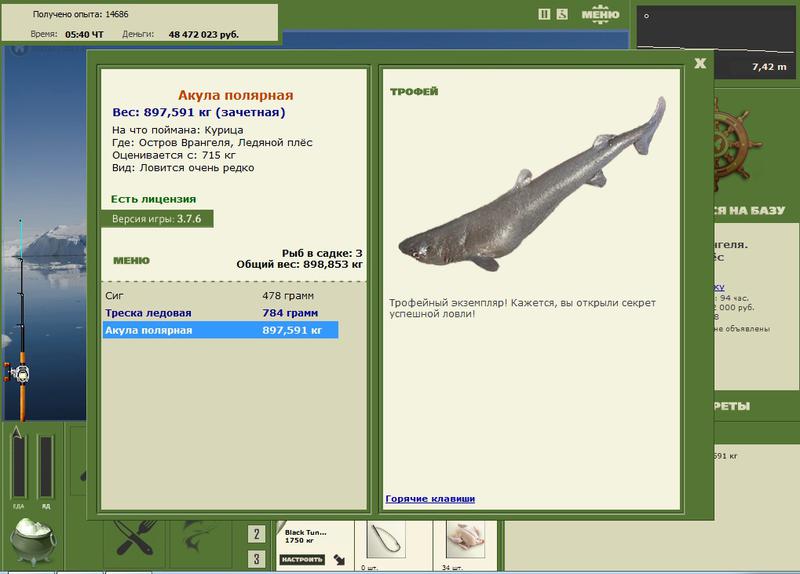Click the Деньги 48 472 023 руб. balance
Screen dimensions: 800x574
click(180, 34)
